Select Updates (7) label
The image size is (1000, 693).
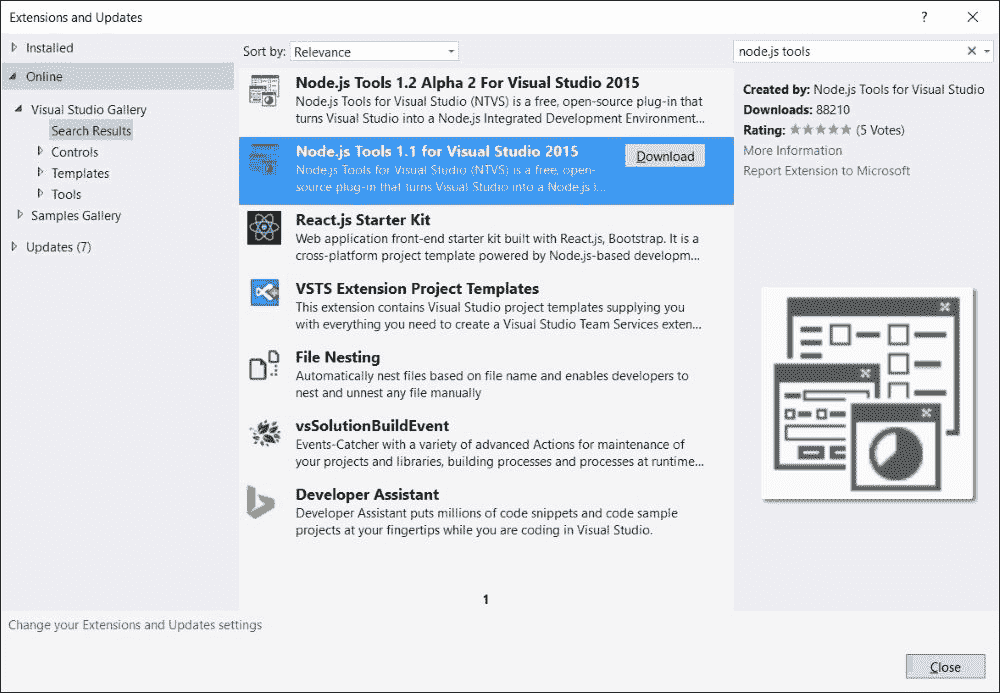pyautogui.click(x=58, y=247)
